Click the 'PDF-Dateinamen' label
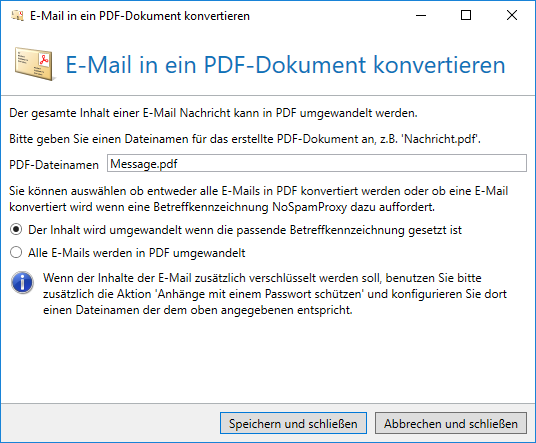The image size is (536, 443). pyautogui.click(x=54, y=165)
